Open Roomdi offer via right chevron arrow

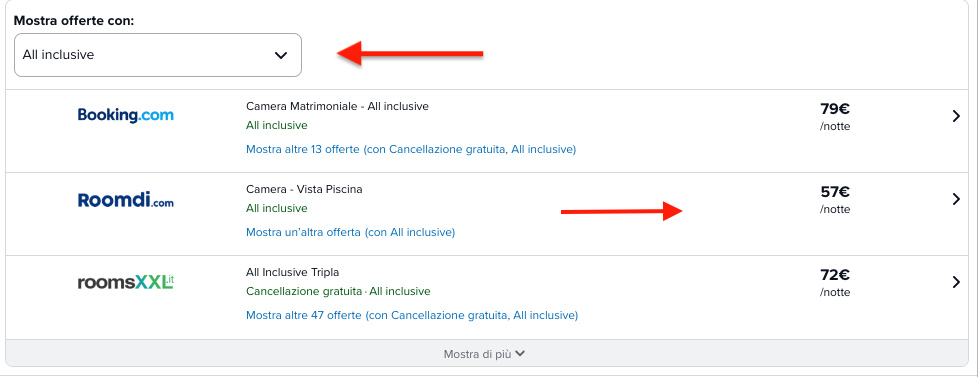956,199
